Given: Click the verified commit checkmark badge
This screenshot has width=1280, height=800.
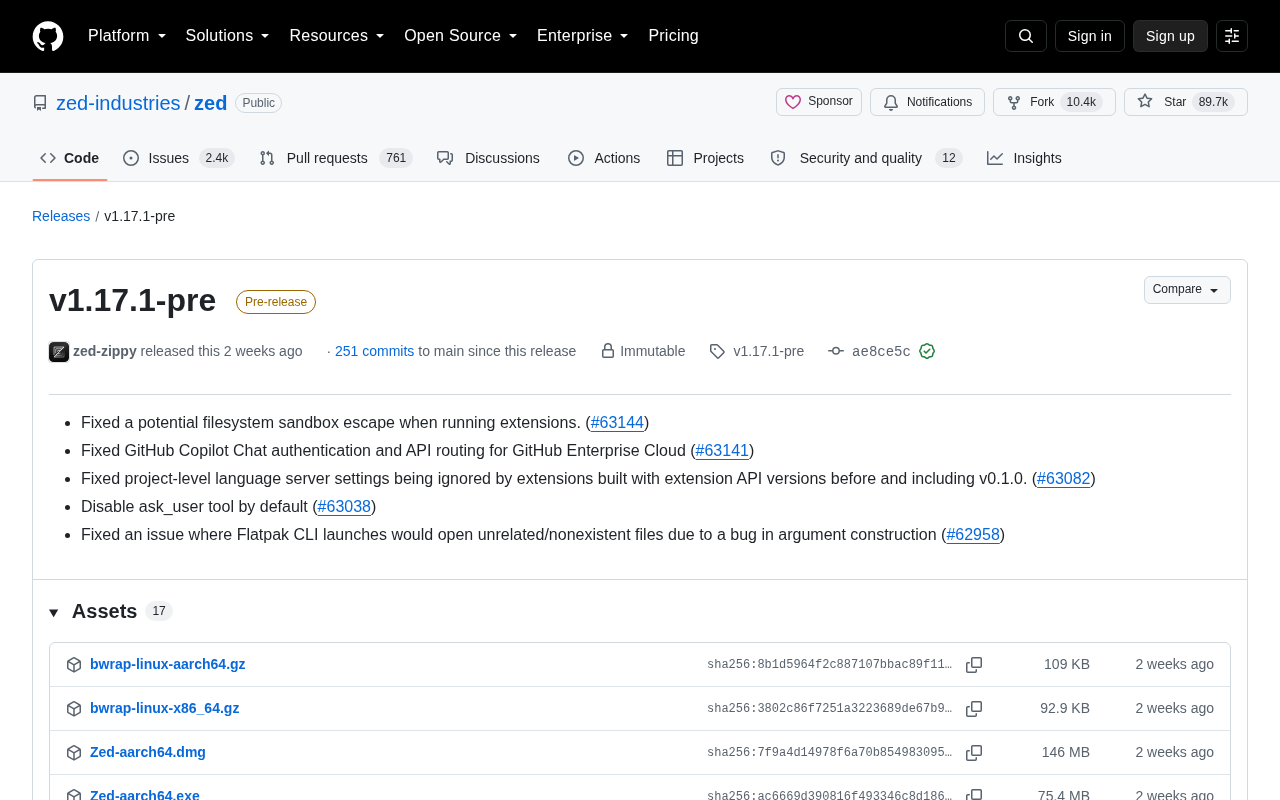Looking at the screenshot, I should 927,351.
